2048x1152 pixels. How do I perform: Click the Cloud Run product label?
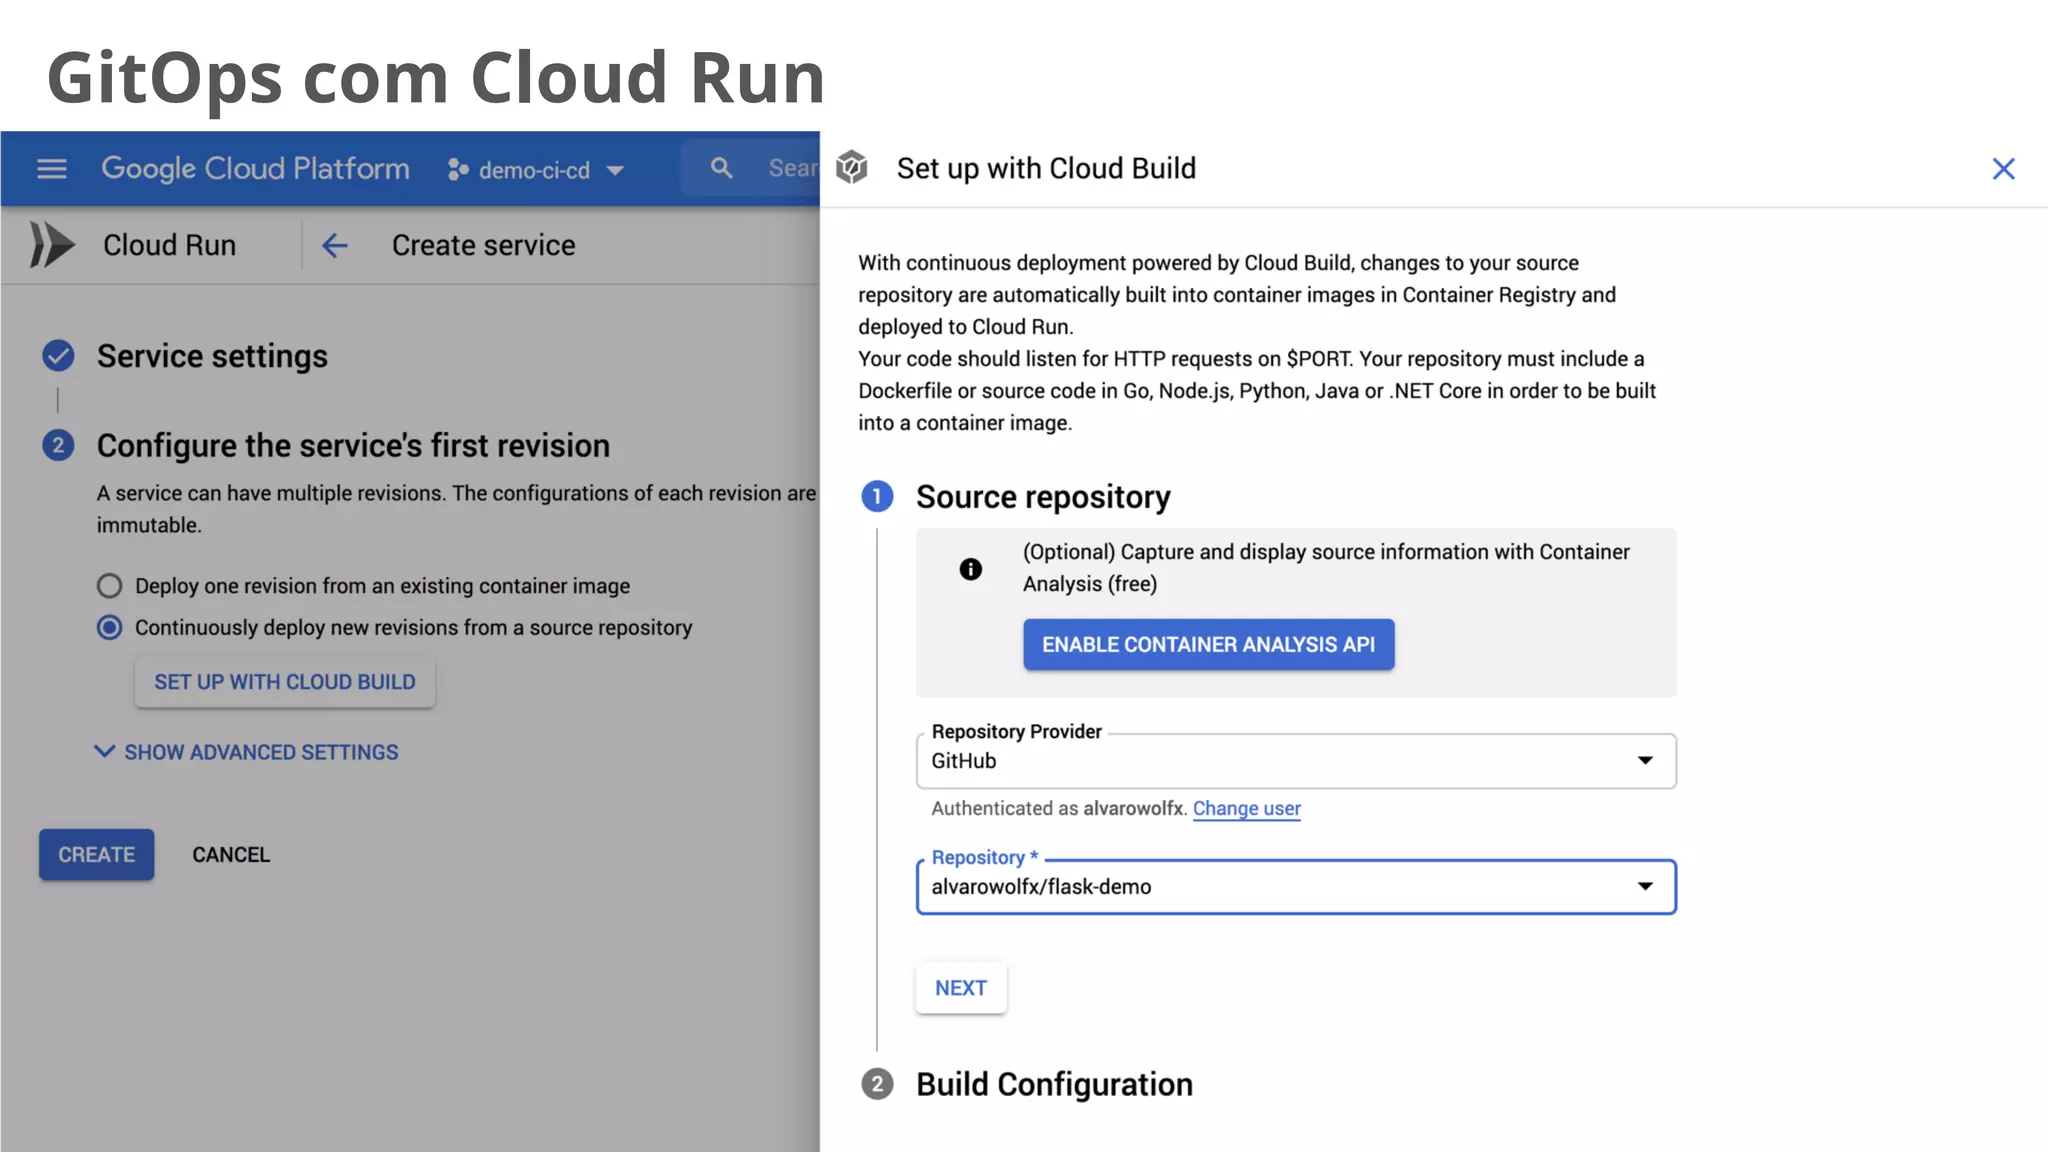(169, 245)
